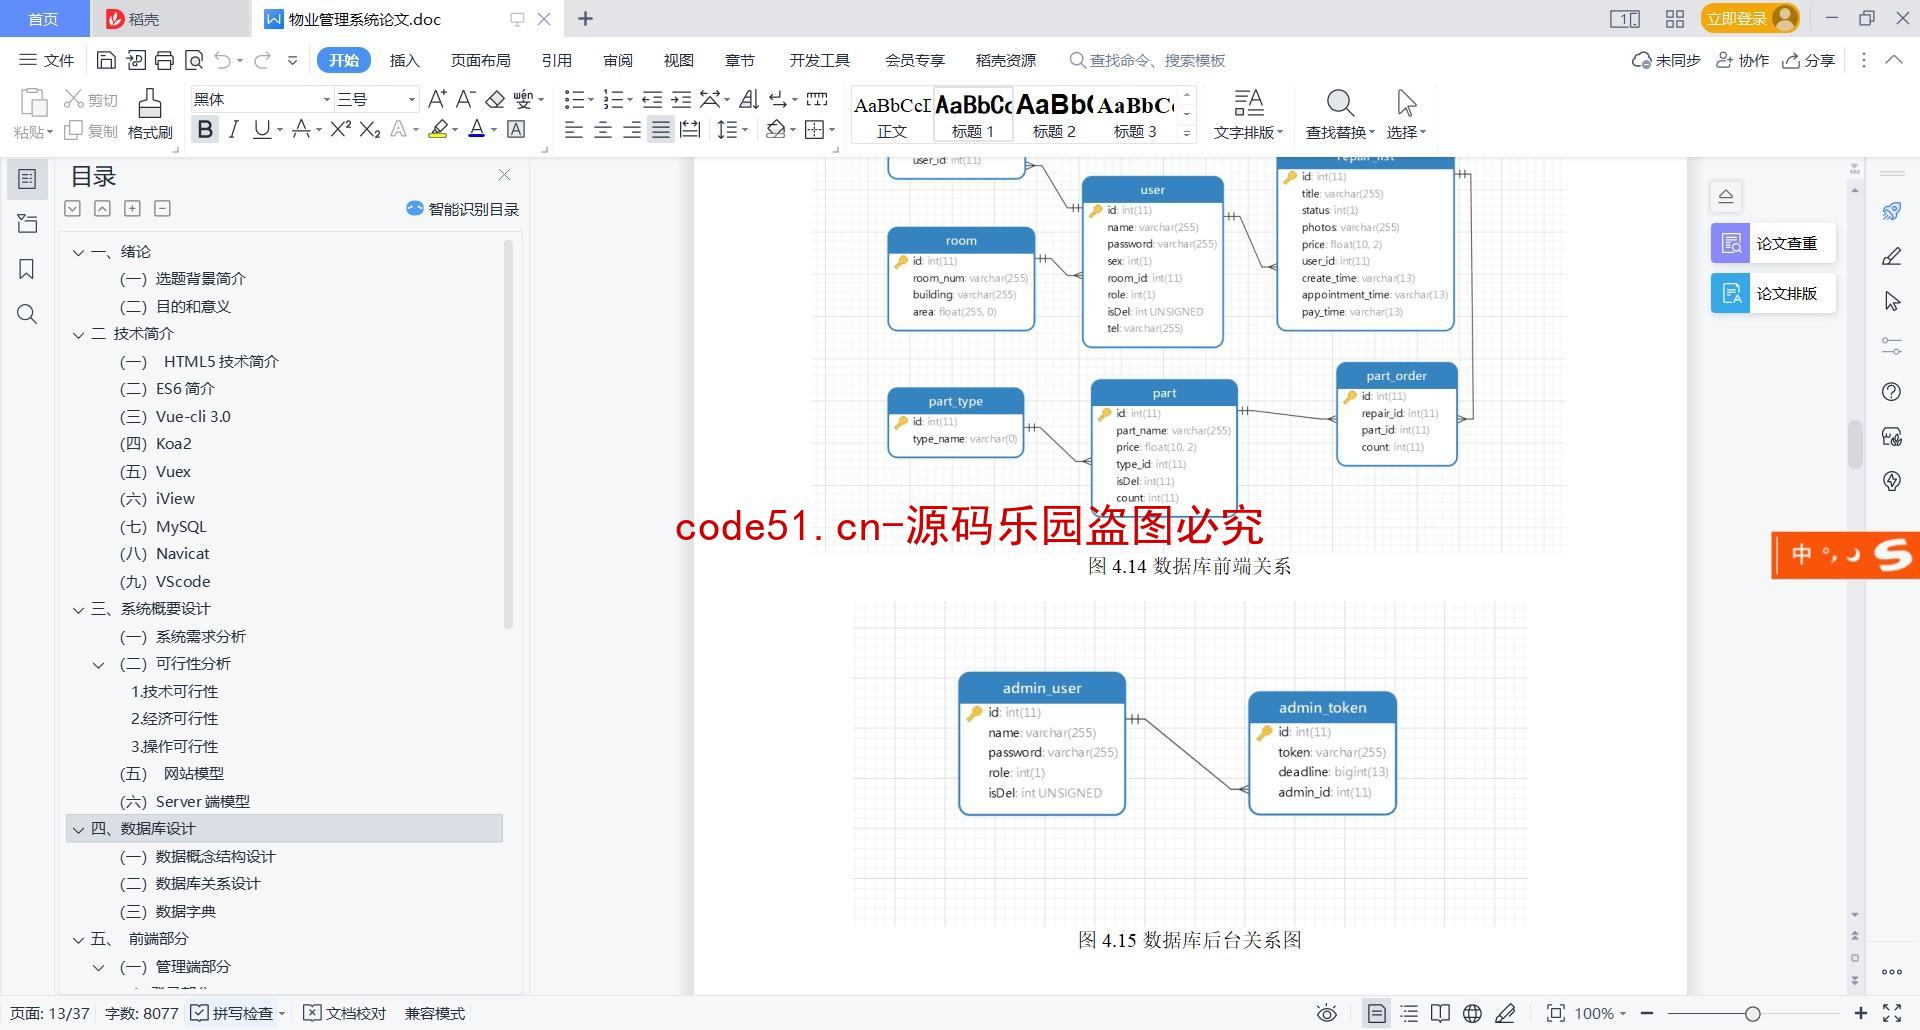Open the bookmarks sidebar icon
Screen dimensions: 1920x1030
[27, 269]
